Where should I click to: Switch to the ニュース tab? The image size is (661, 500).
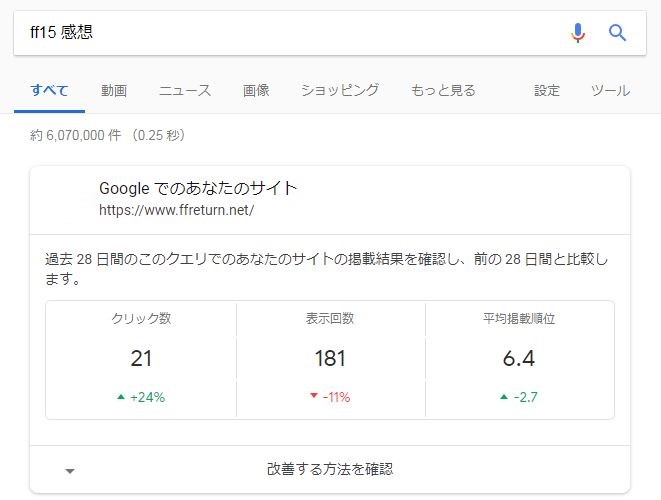coord(185,90)
